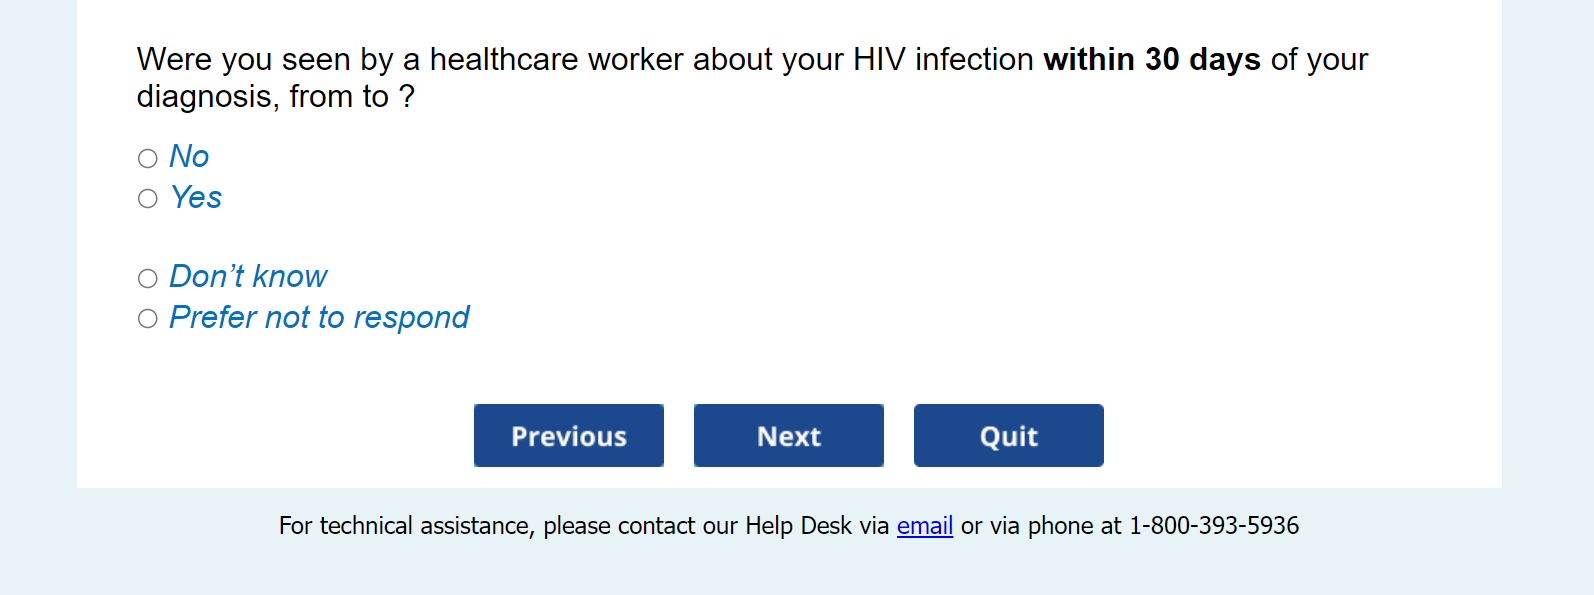Exit the survey with Quit button
1594x595 pixels.
[x=1008, y=436]
